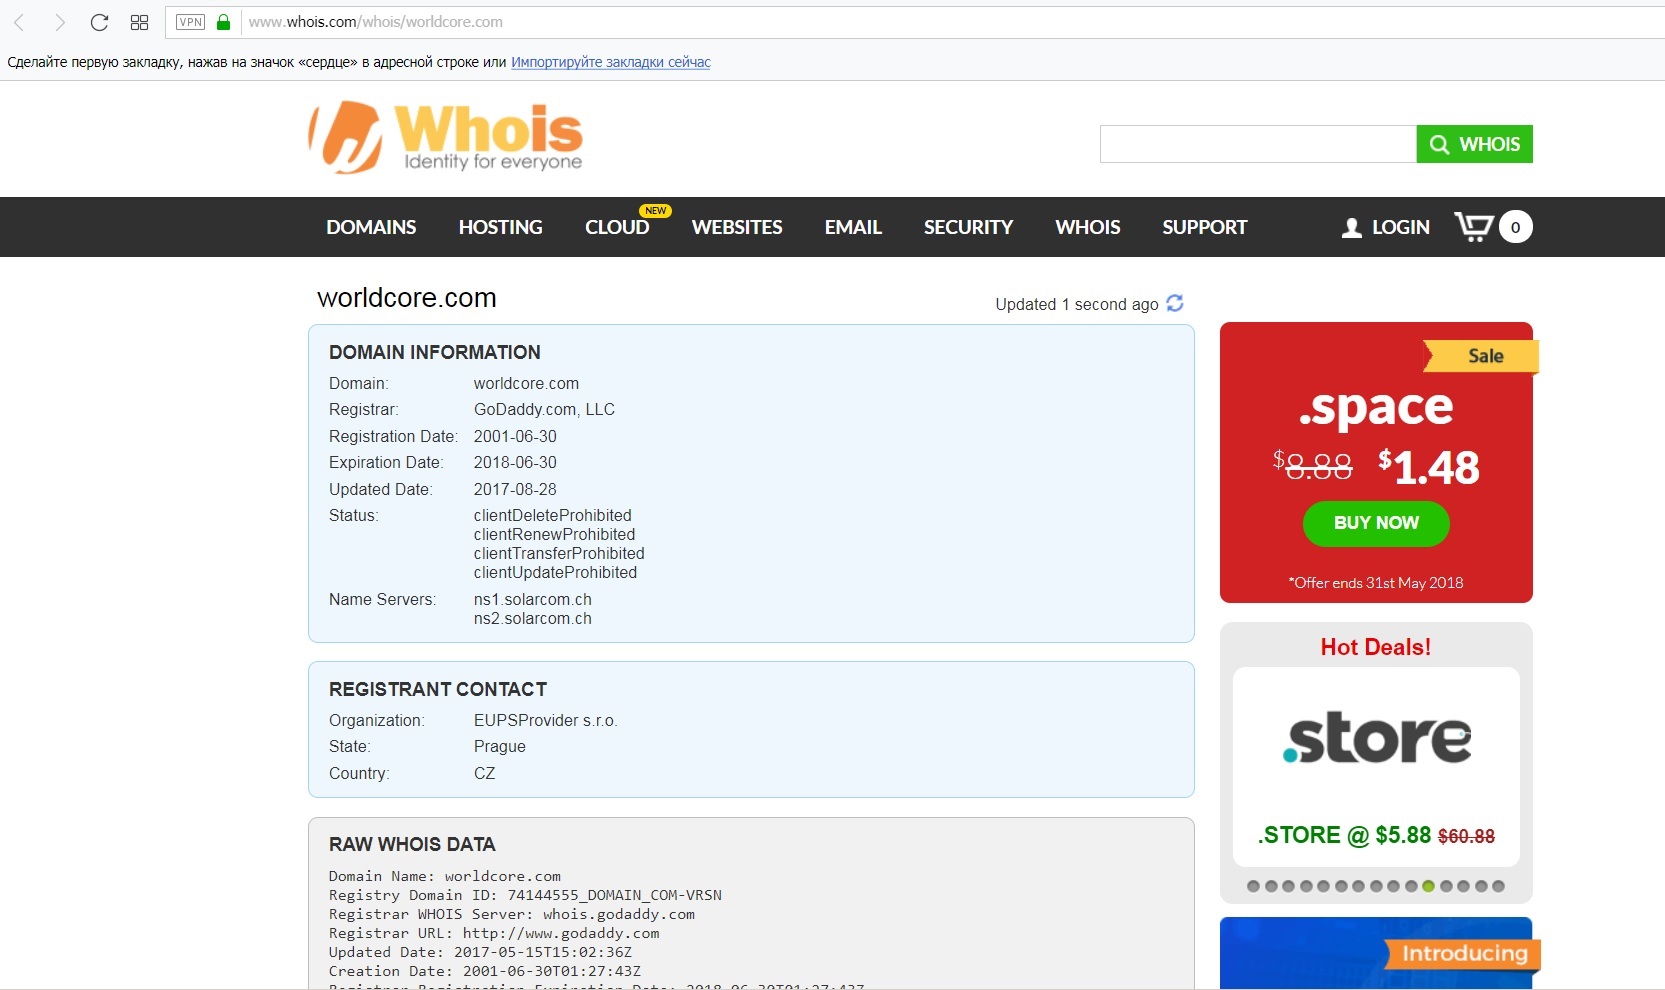The image size is (1665, 990).
Task: Click status clientTransferProhibited
Action: 559,554
